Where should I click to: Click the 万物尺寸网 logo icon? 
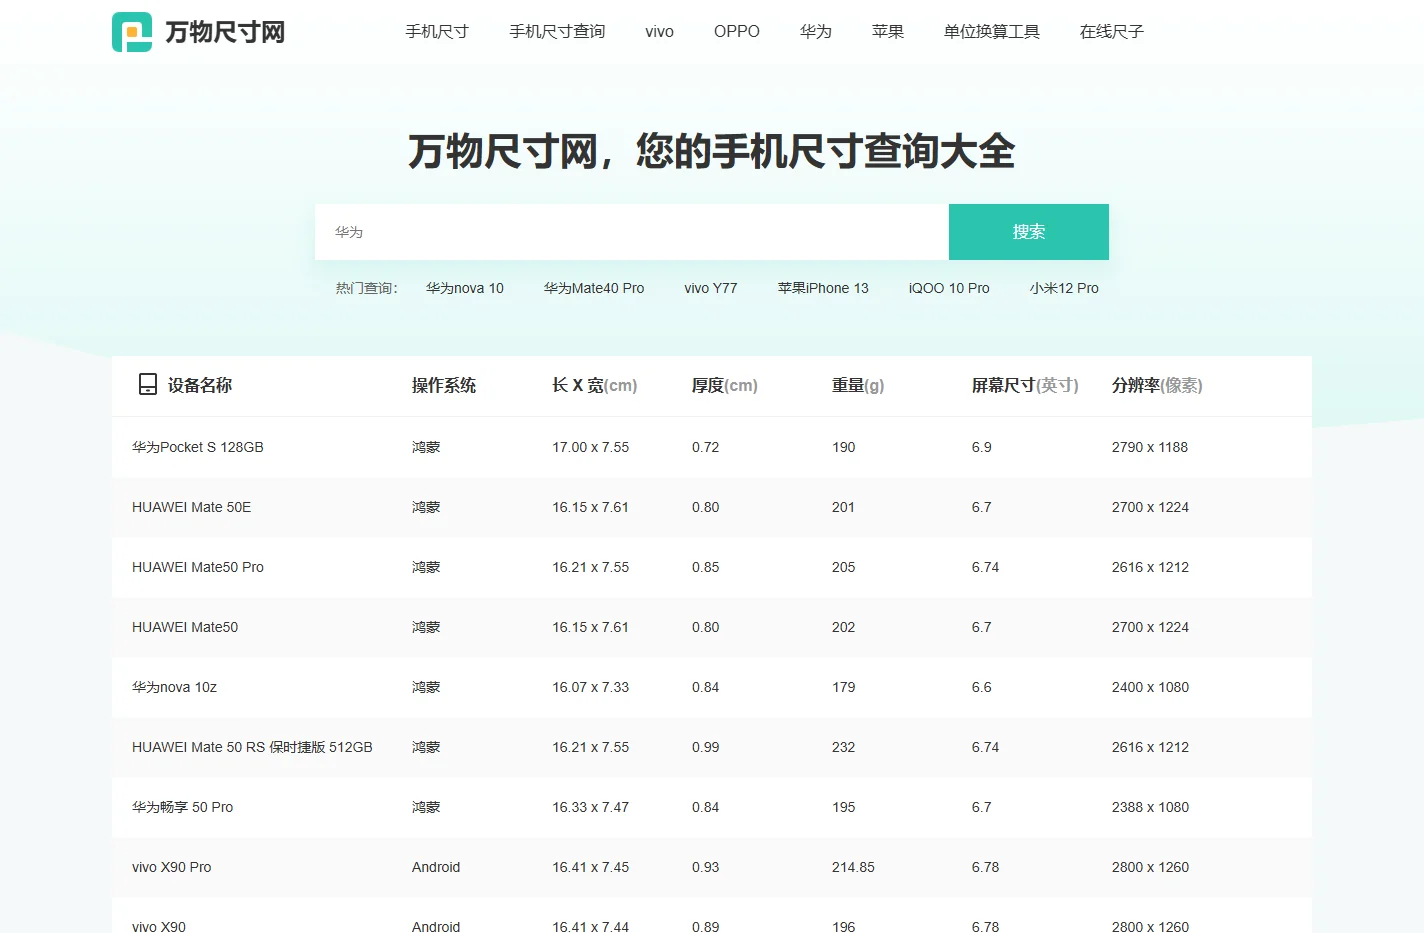point(132,32)
